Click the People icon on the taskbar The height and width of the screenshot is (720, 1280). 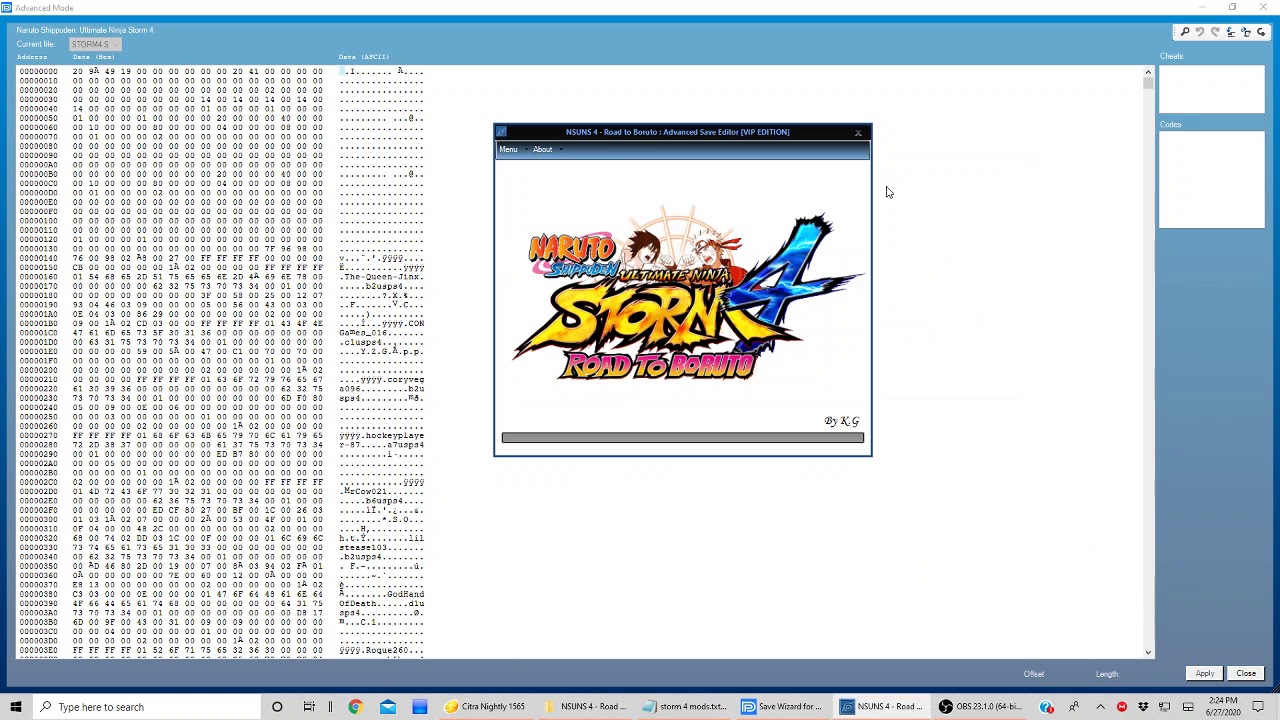(1073, 707)
